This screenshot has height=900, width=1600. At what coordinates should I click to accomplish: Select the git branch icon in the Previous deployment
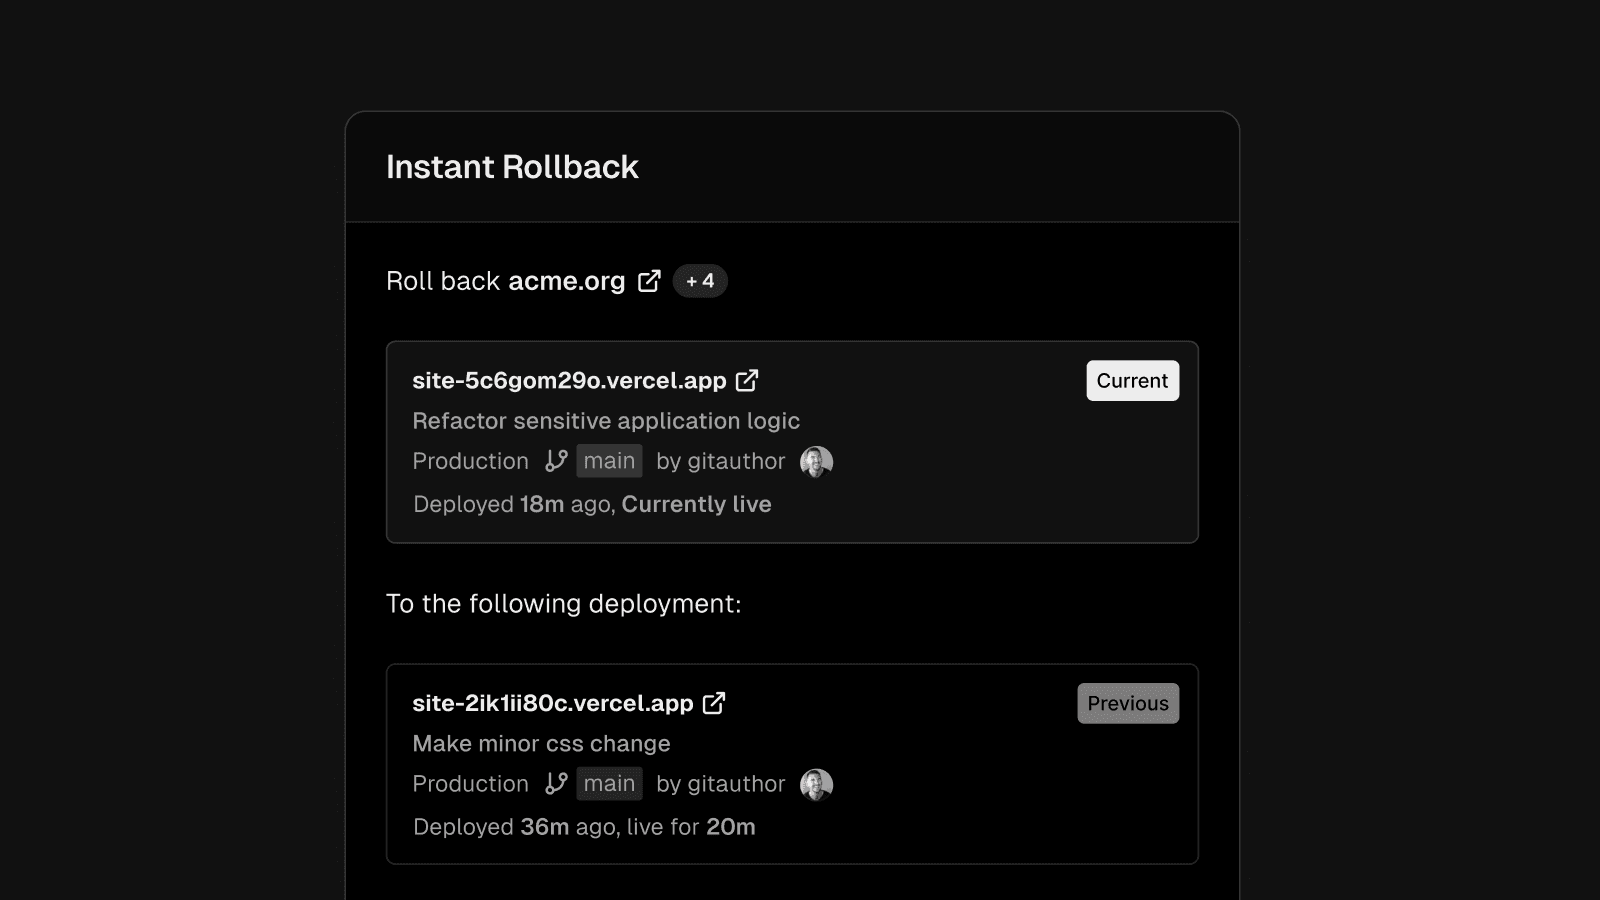tap(554, 784)
